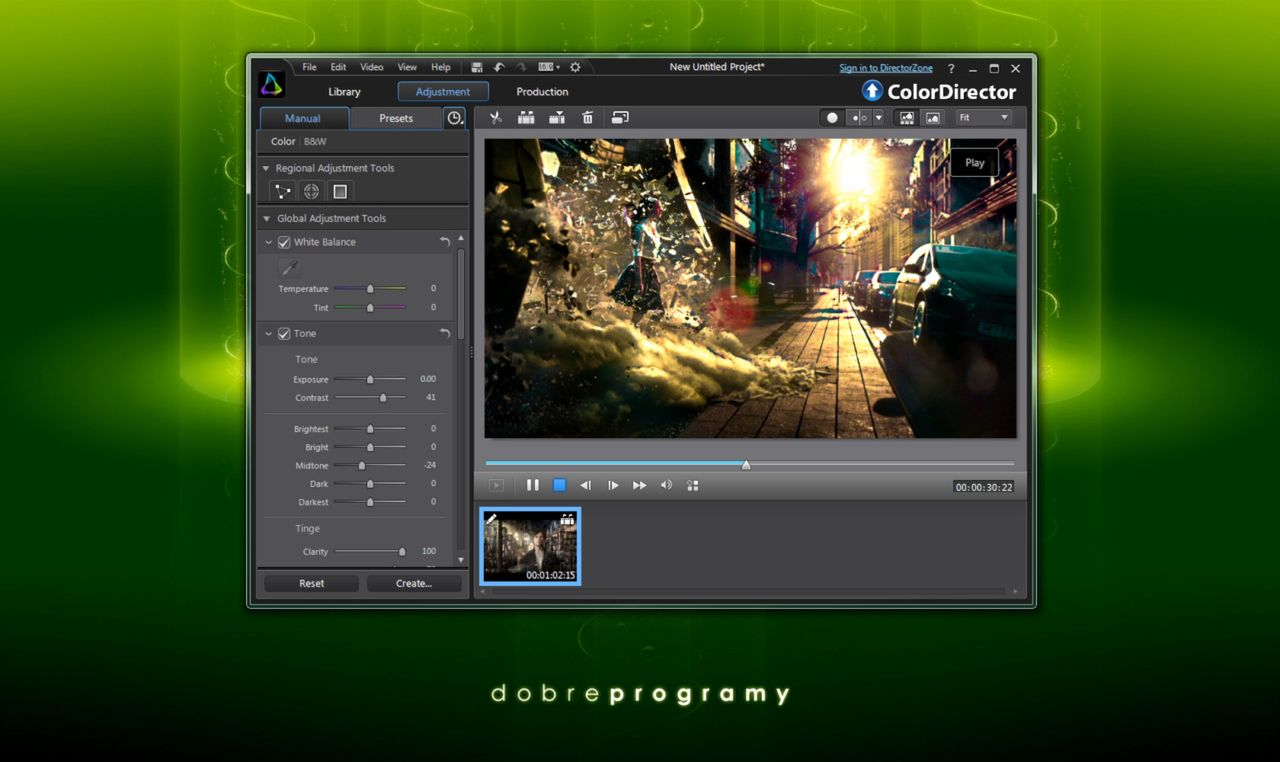
Task: Click the Temperature slider handle
Action: [x=370, y=289]
